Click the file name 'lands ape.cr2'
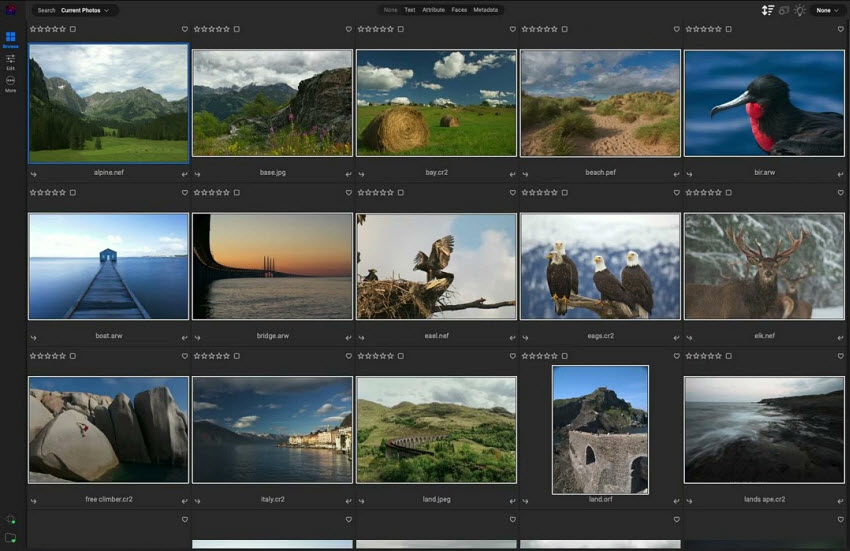Image resolution: width=850 pixels, height=551 pixels. (764, 499)
